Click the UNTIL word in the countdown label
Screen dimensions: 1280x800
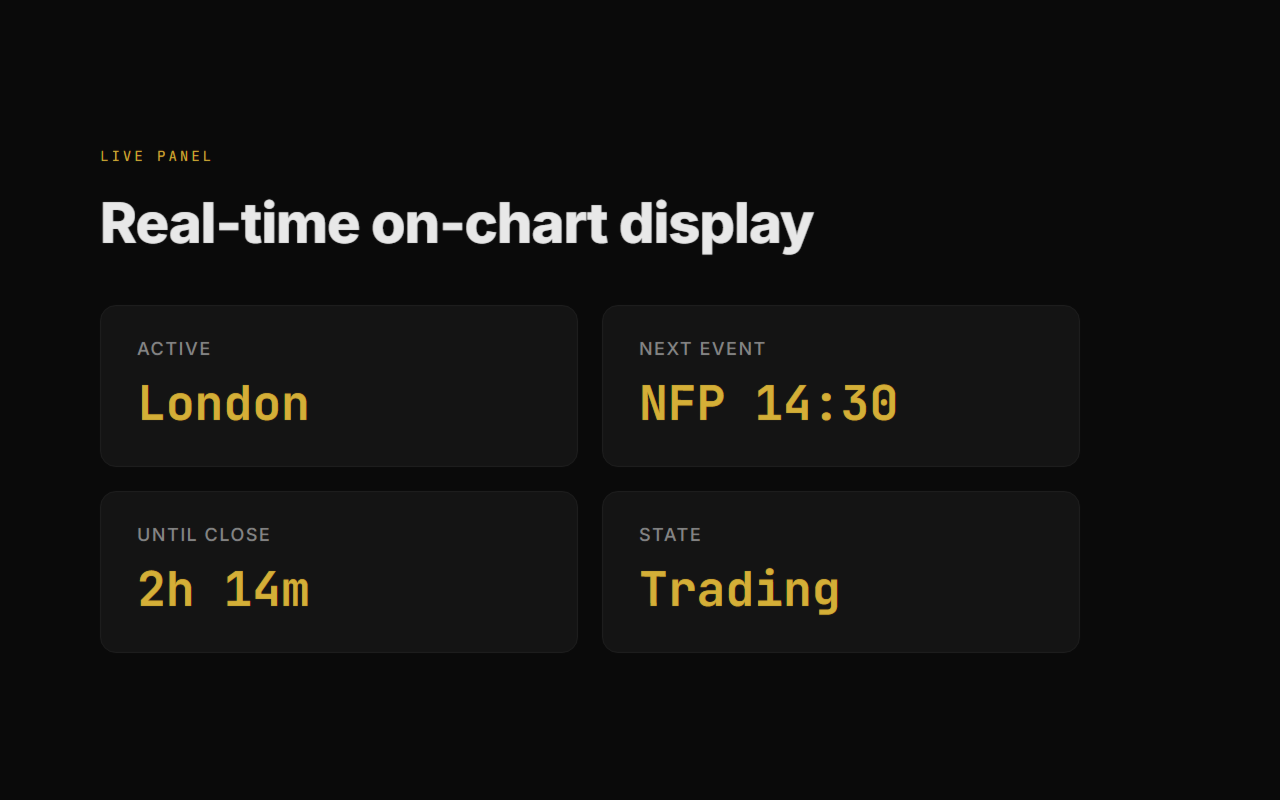pyautogui.click(x=167, y=535)
